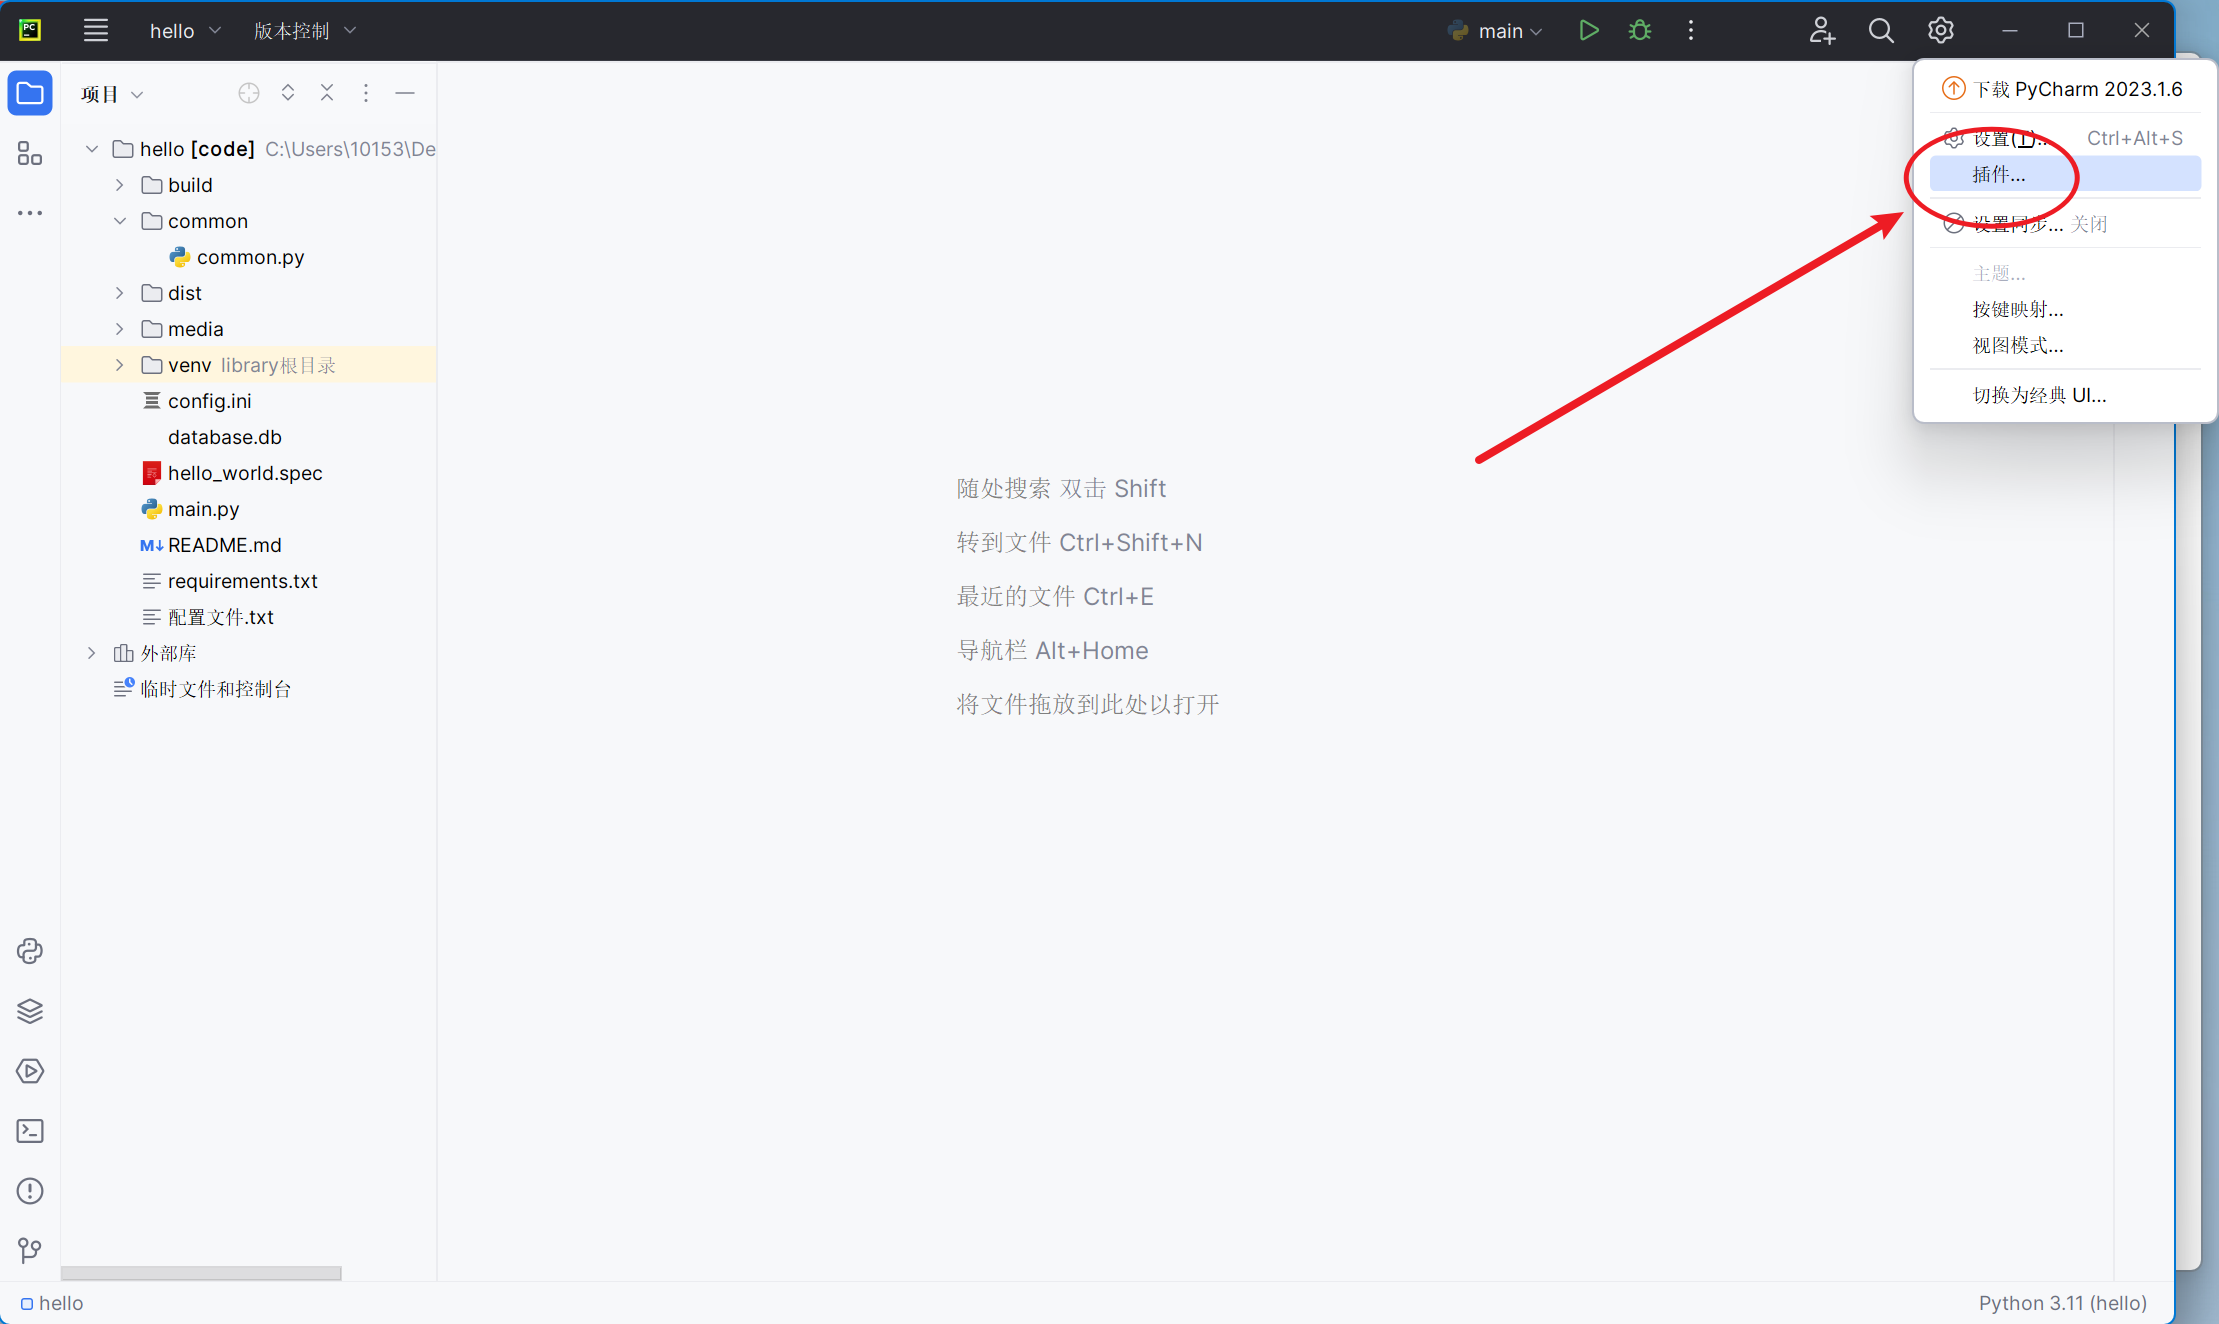Open the Terminal tool window

point(30,1131)
